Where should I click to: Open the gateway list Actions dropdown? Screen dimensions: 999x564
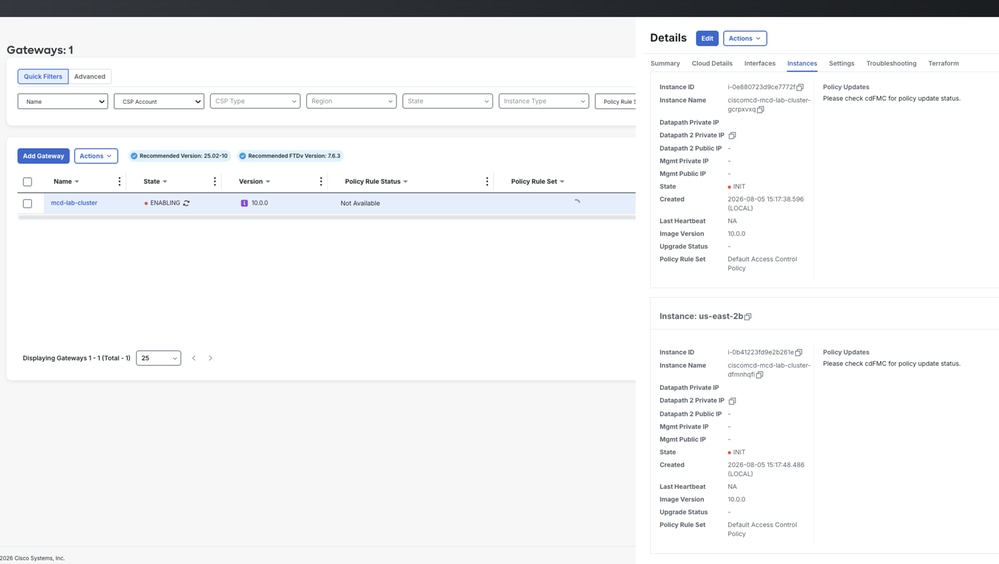click(x=96, y=156)
